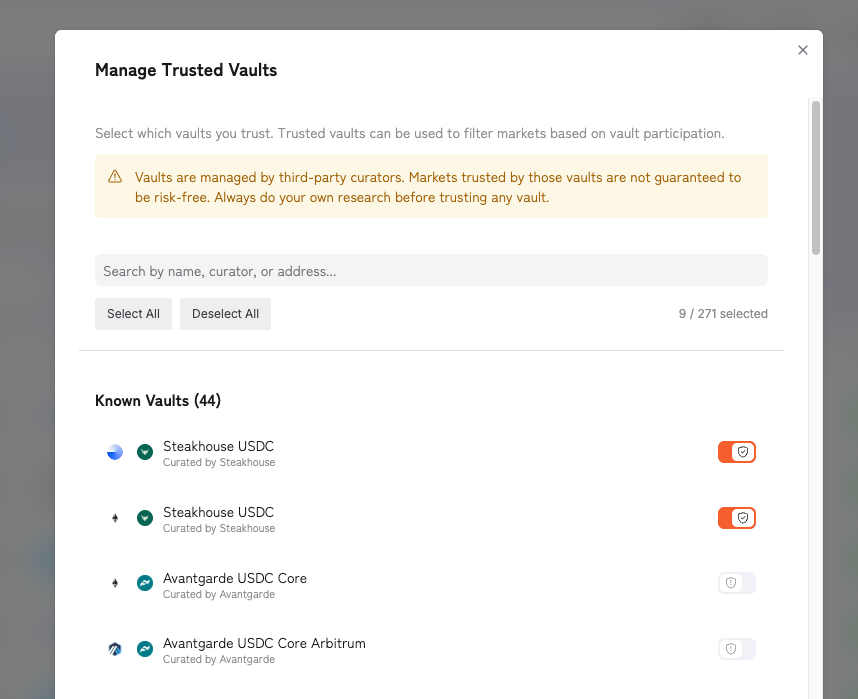Click Avantgarde logo in USDC Core Arbitrum row
The height and width of the screenshot is (699, 858).
pos(145,649)
